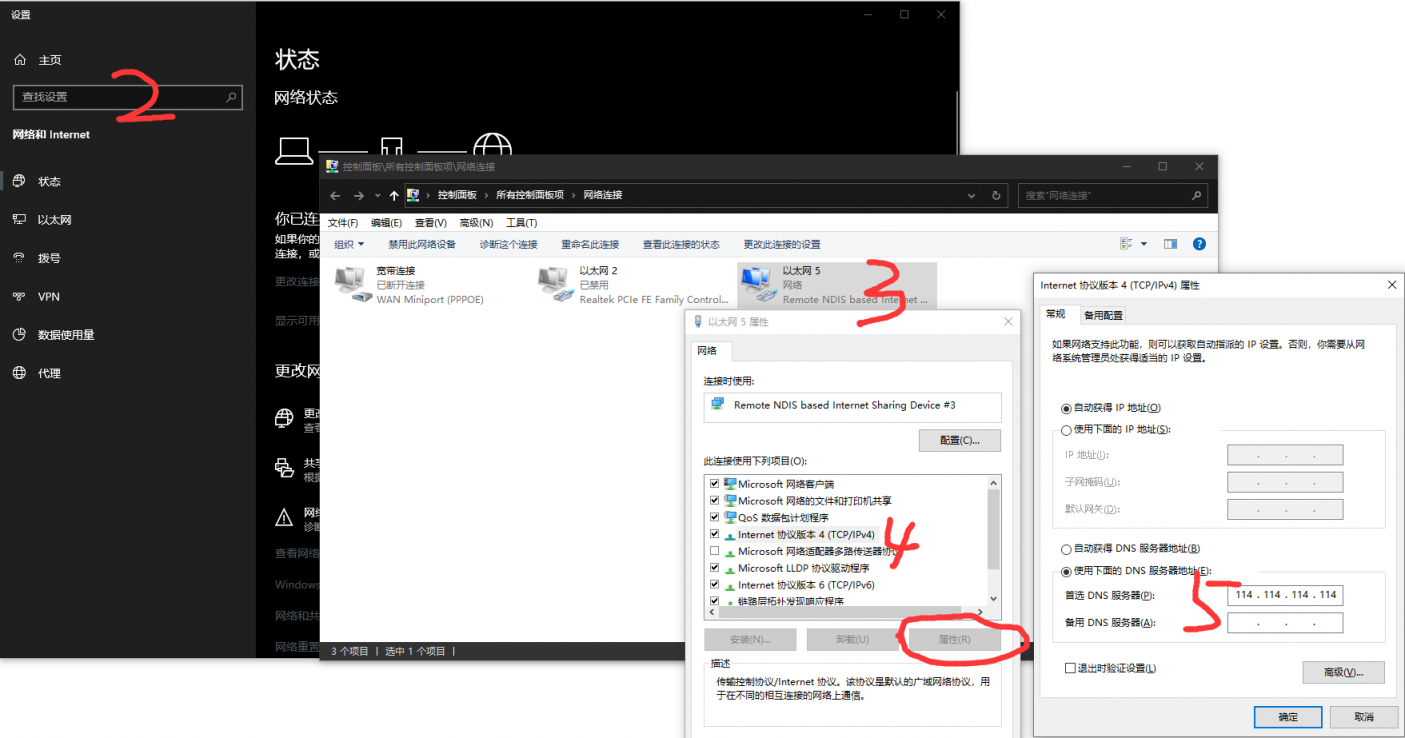
Task: Click the 首选 DNS 服务器 input field
Action: pos(1285,595)
